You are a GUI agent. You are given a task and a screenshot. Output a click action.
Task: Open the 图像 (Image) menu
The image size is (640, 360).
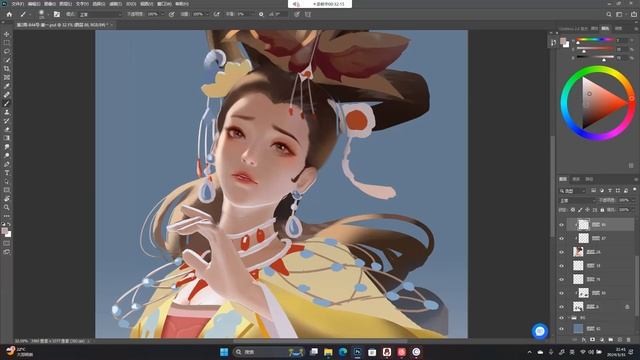[x=49, y=4]
